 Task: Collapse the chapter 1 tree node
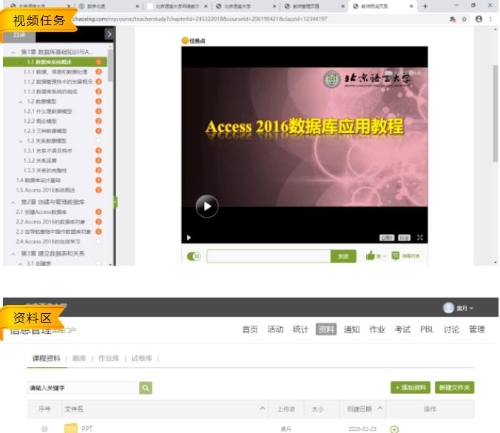point(13,52)
